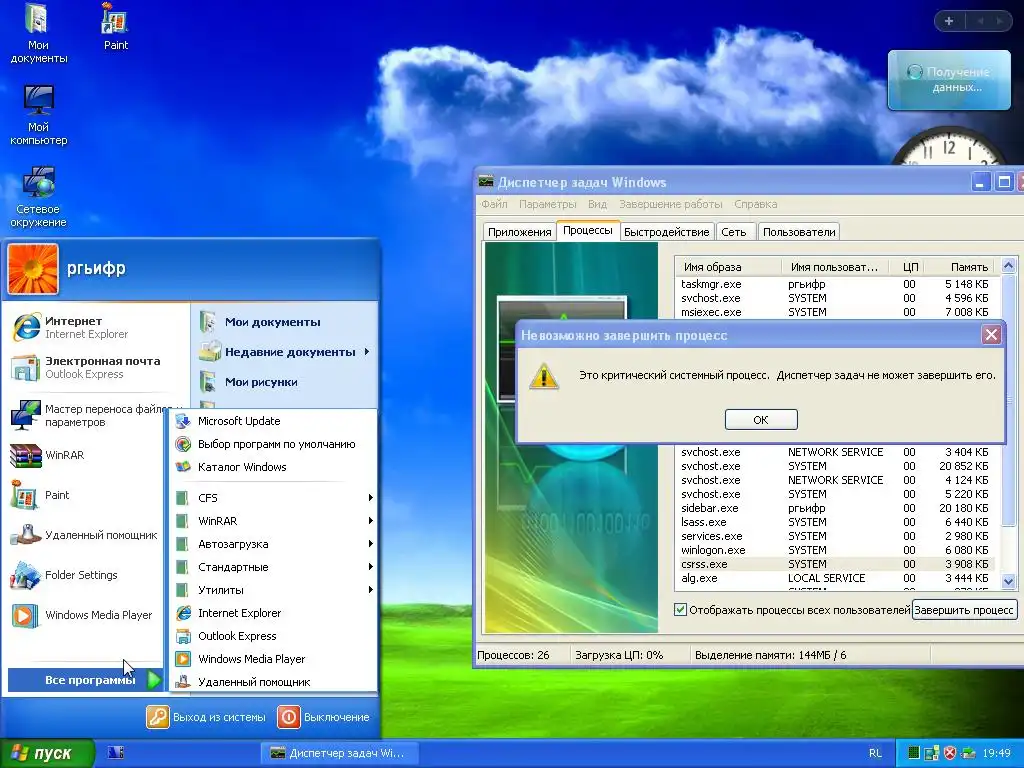Expand the CFS program group
This screenshot has height=768, width=1024.
[273, 498]
